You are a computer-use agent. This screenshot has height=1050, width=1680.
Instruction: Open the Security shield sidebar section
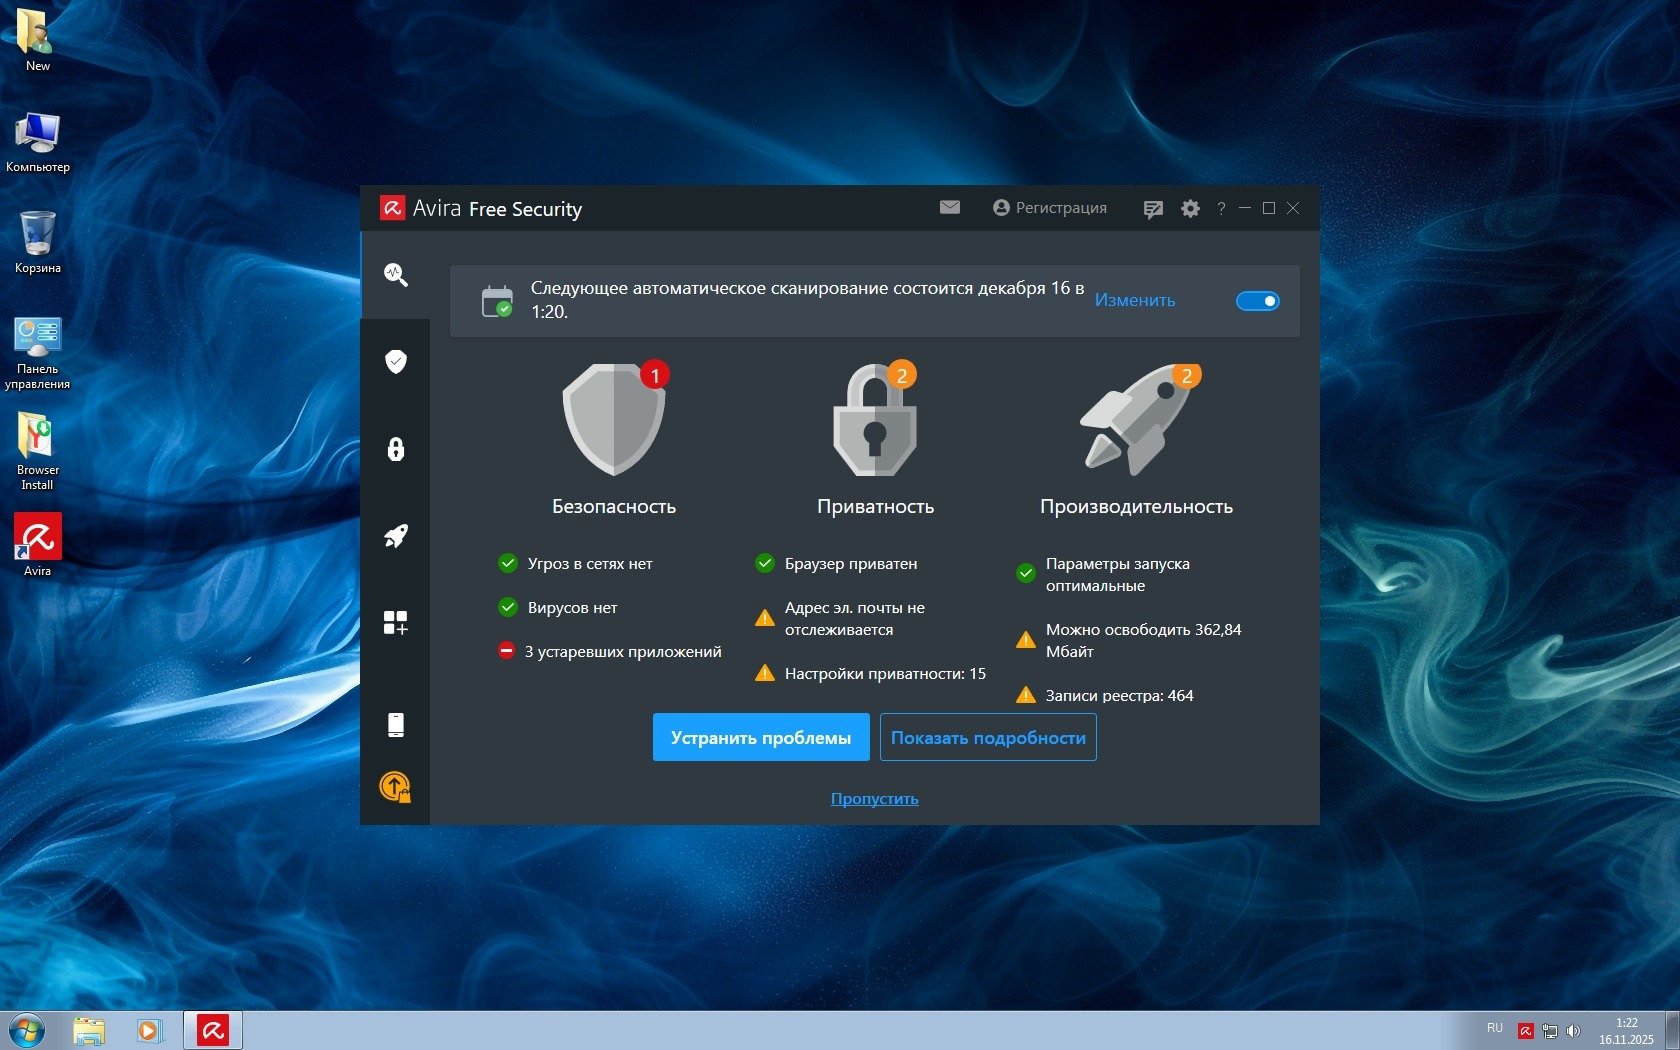(x=396, y=361)
